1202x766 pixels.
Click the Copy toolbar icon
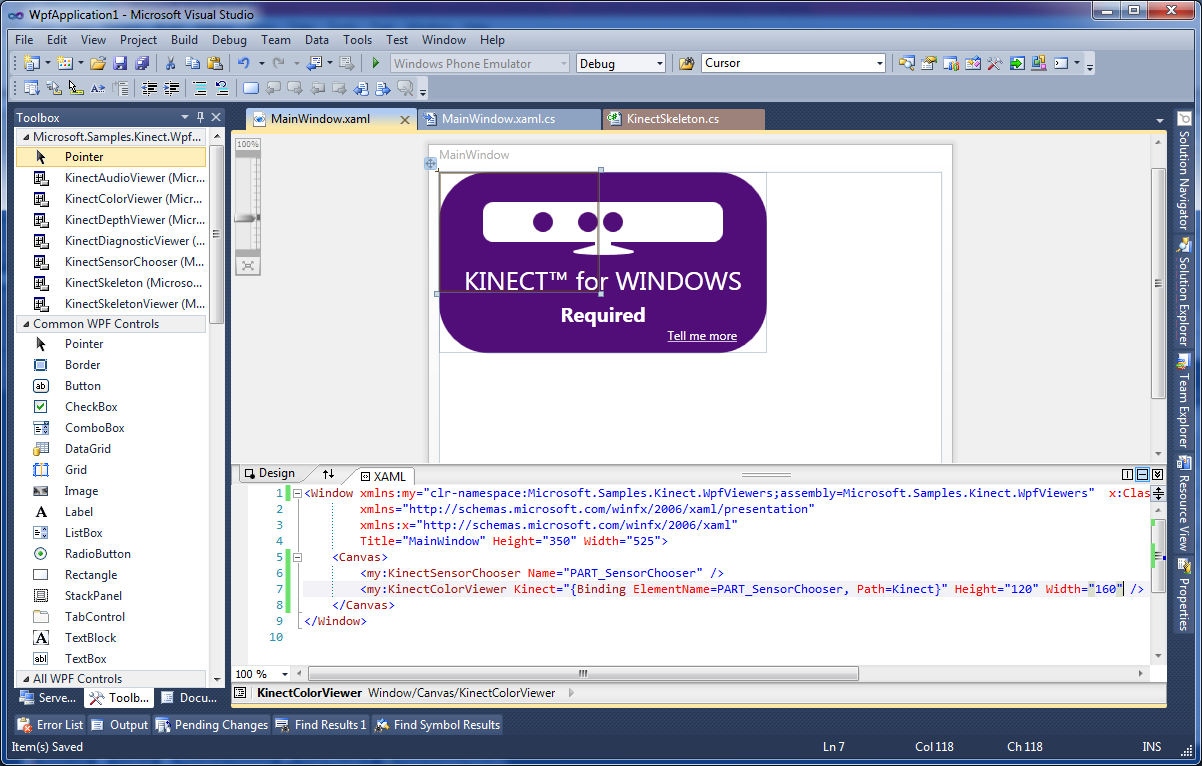[193, 63]
